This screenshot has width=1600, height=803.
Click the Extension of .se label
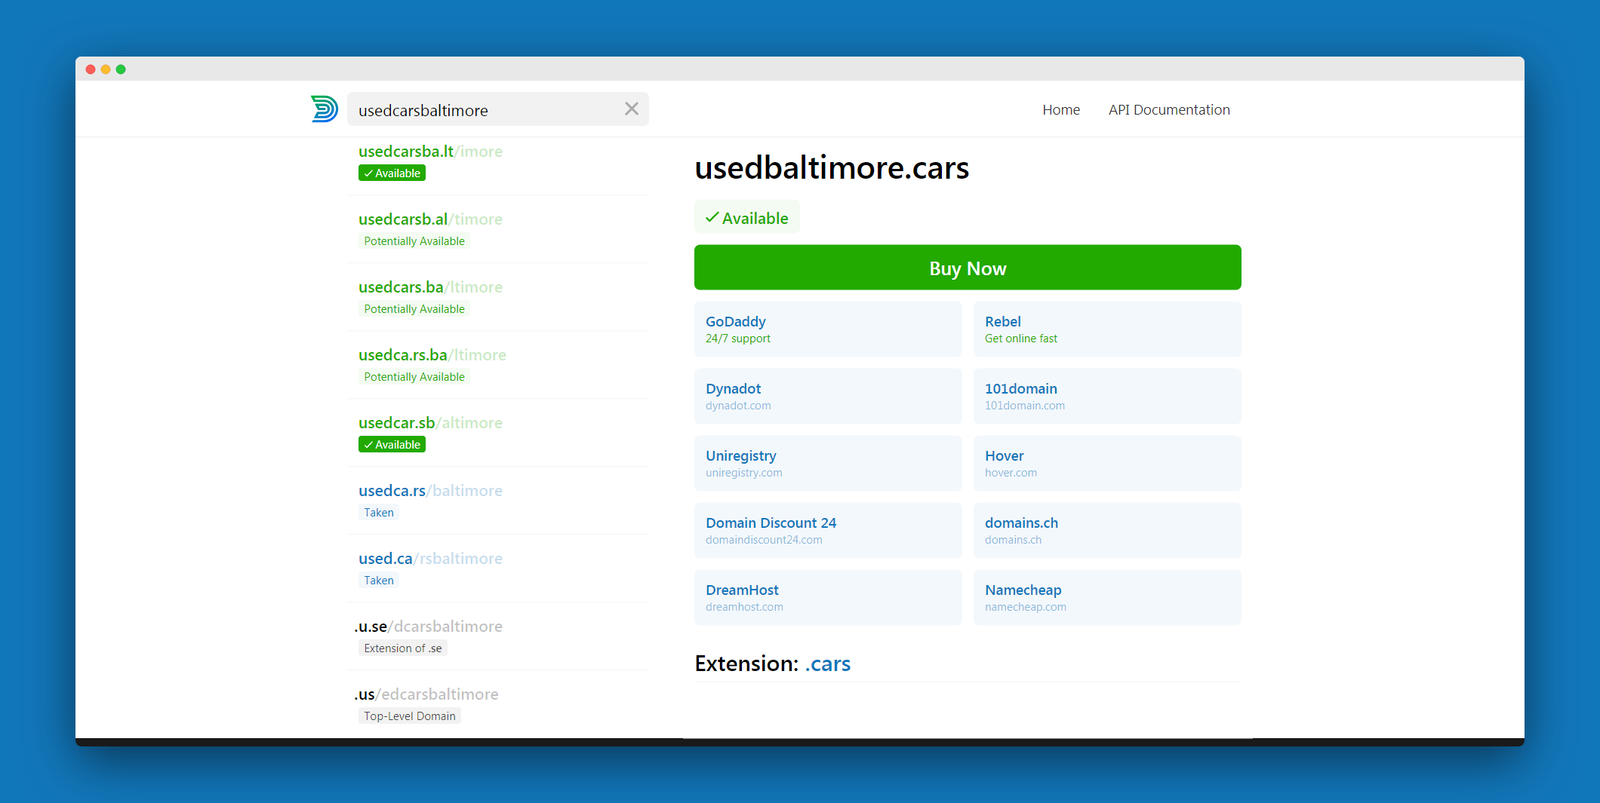[x=403, y=649]
